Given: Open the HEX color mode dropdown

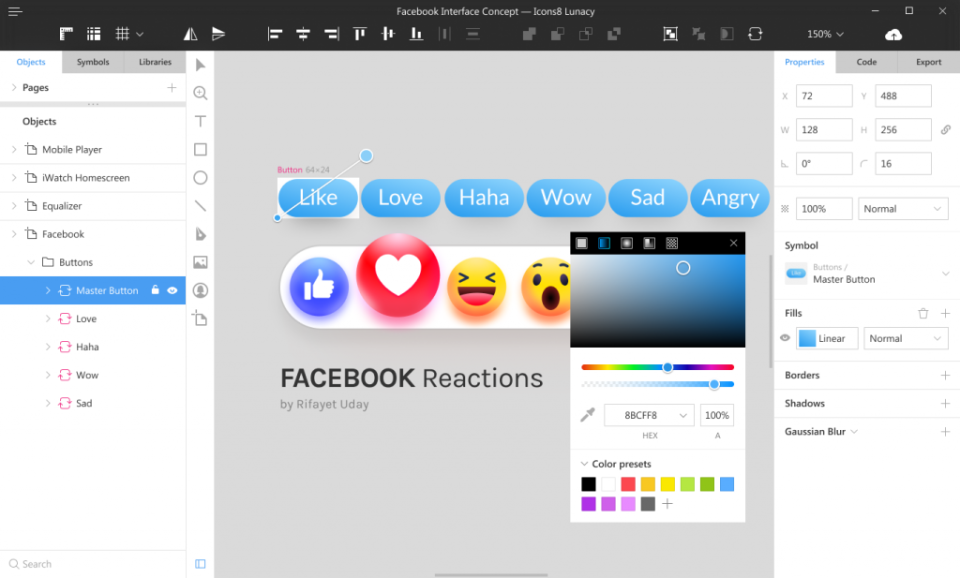Looking at the screenshot, I should tap(683, 415).
